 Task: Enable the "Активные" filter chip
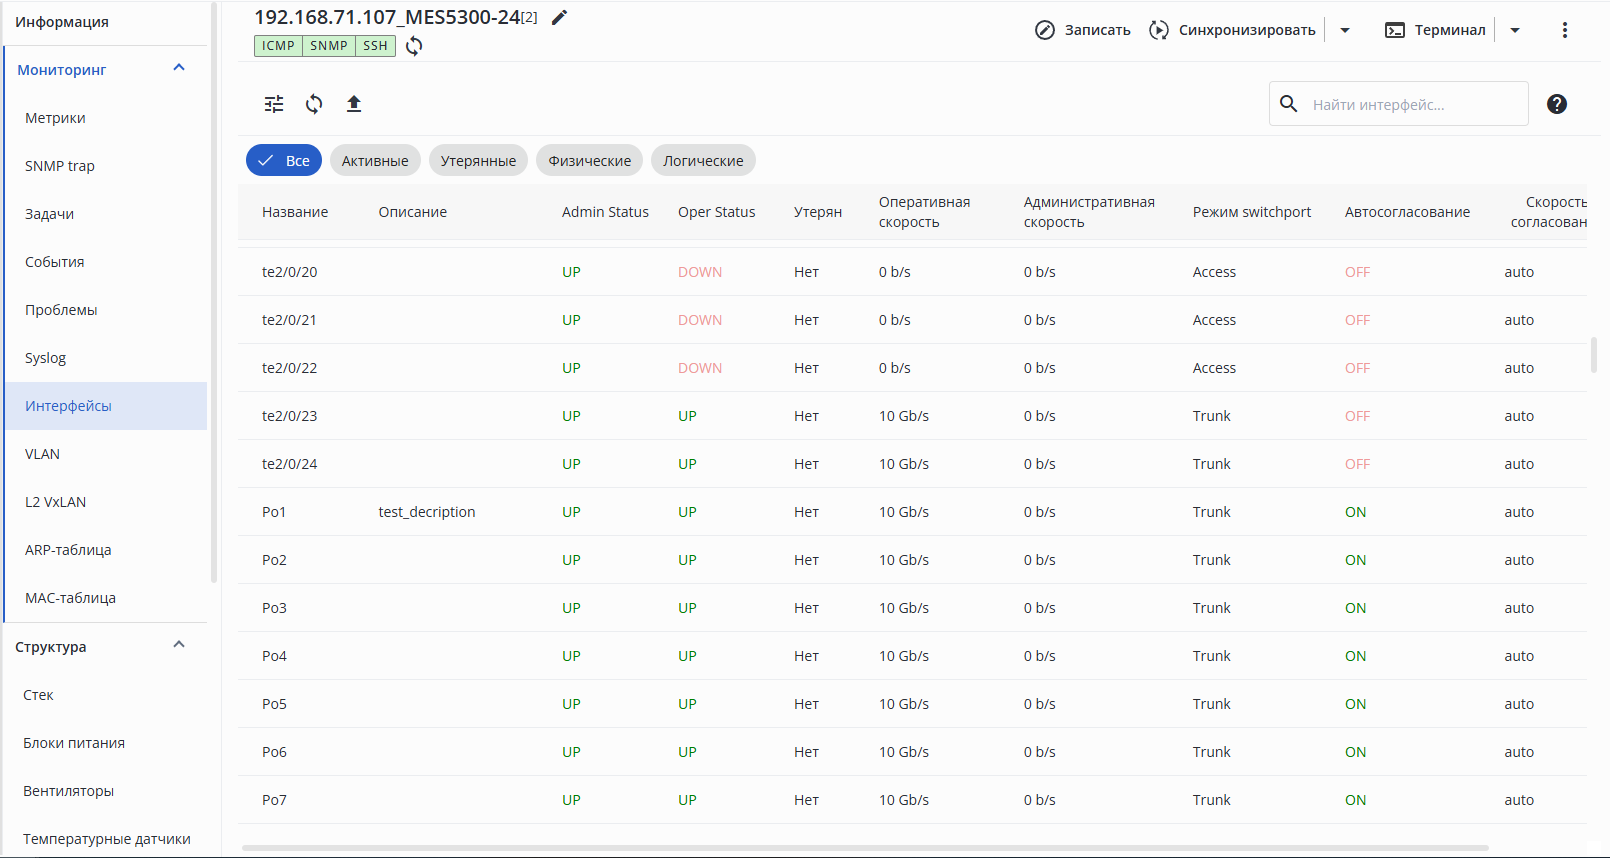tap(375, 161)
